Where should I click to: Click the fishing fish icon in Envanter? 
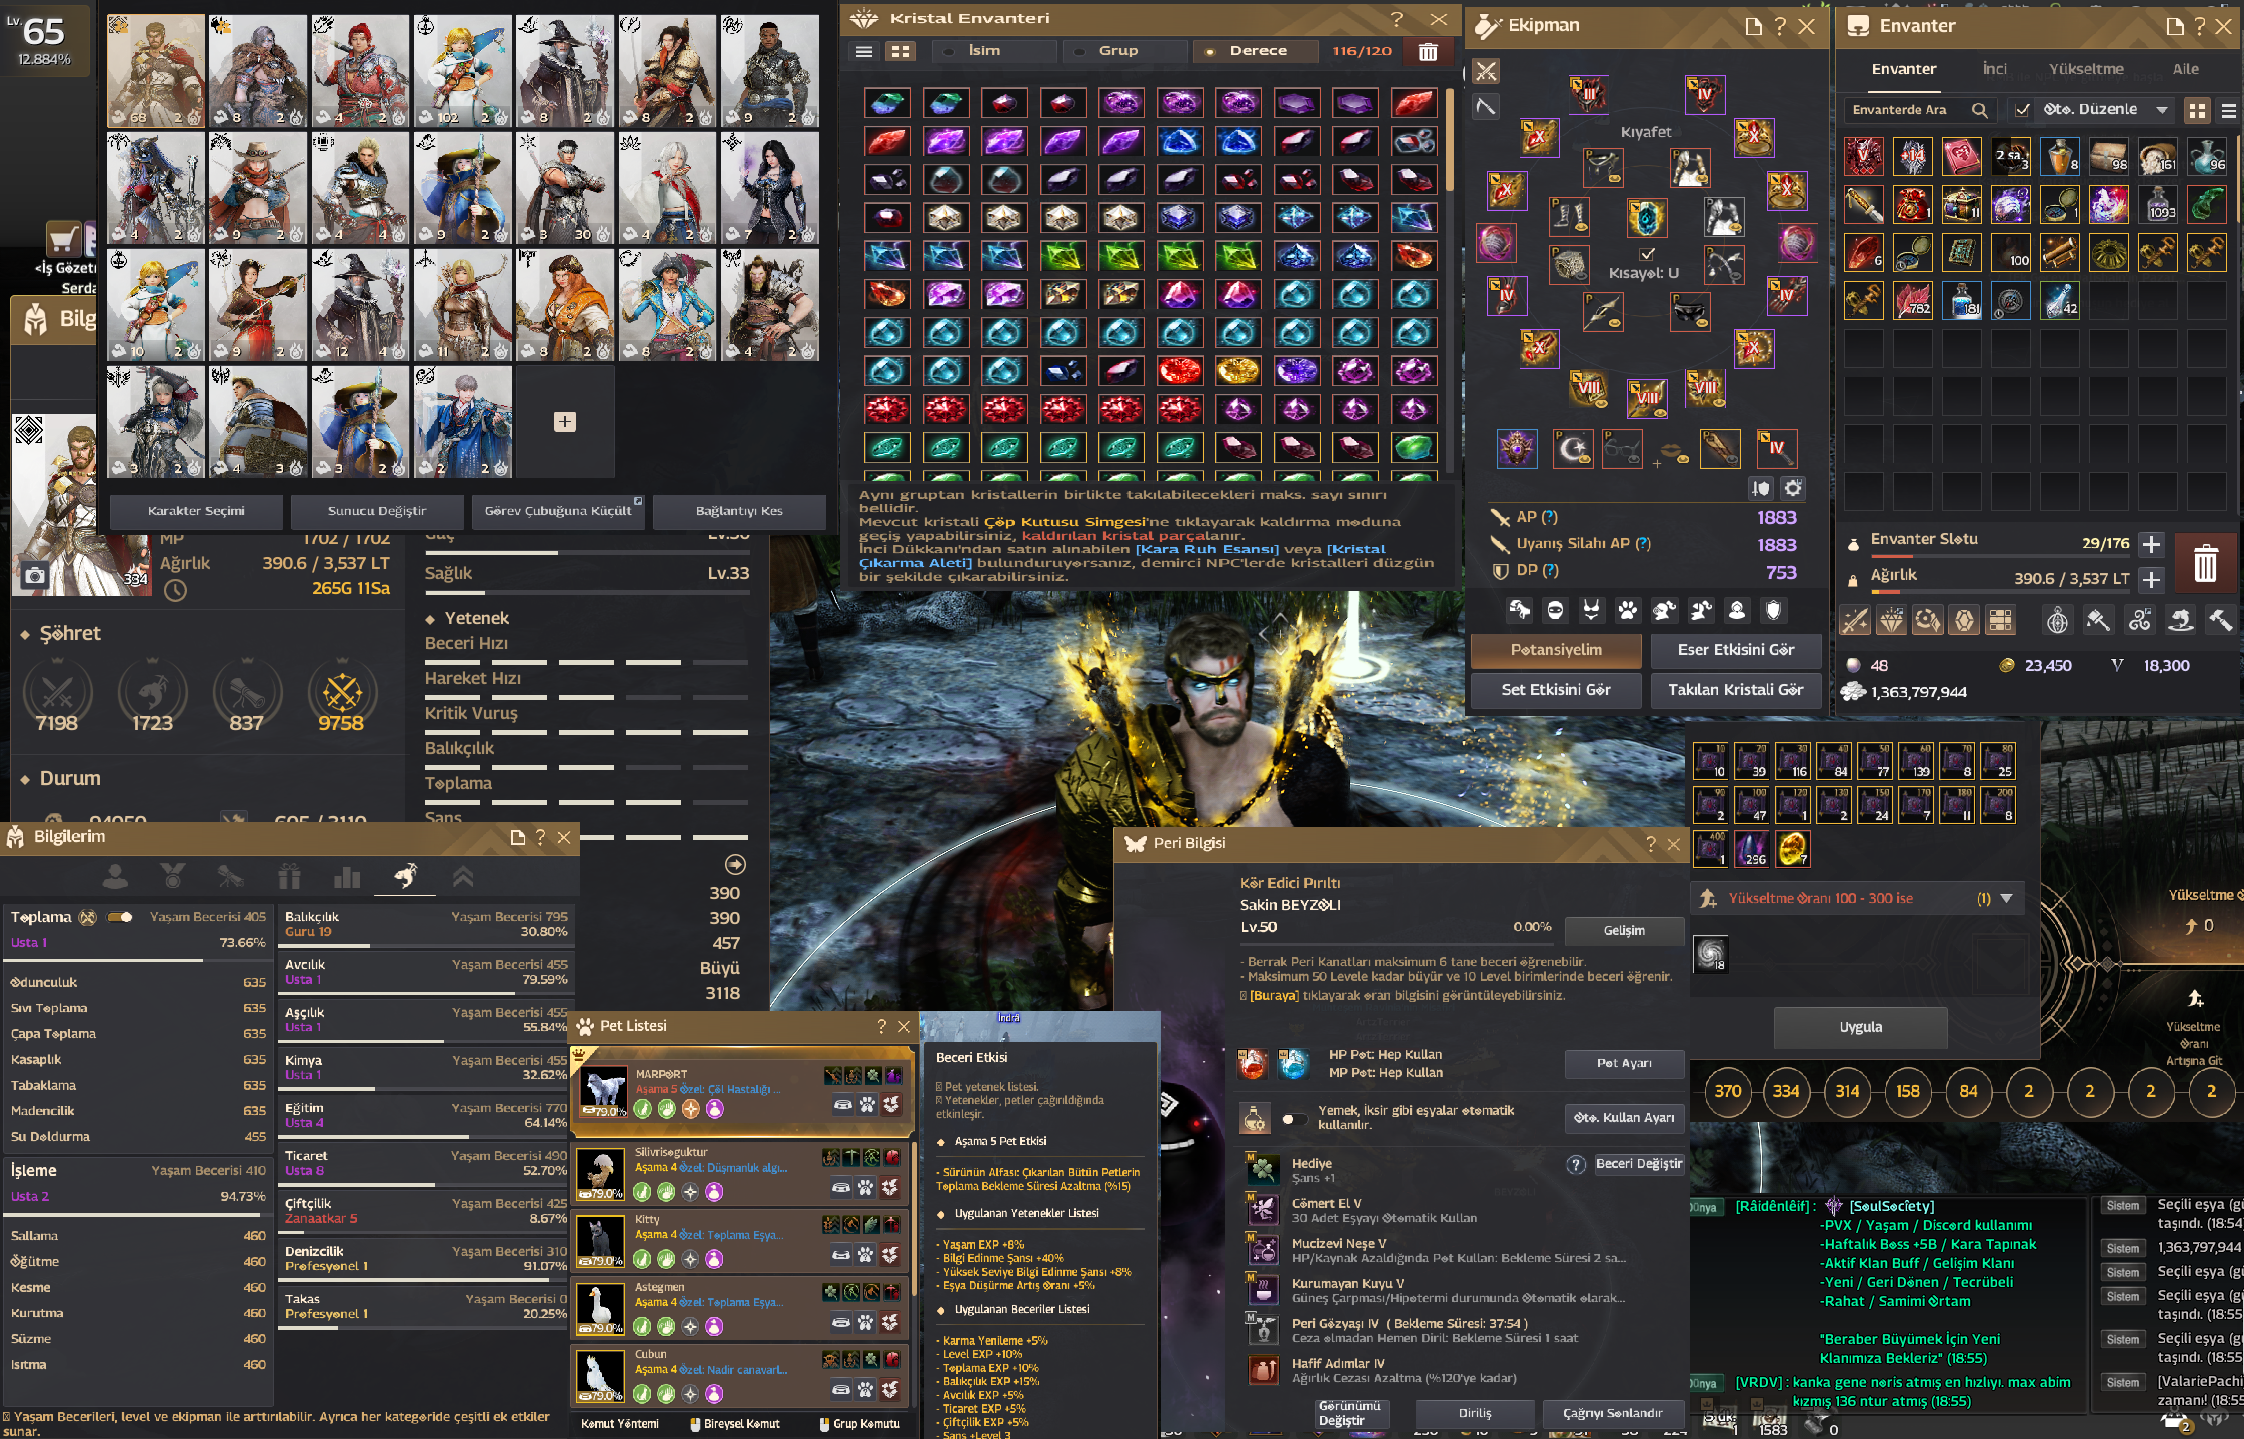(x=2180, y=621)
